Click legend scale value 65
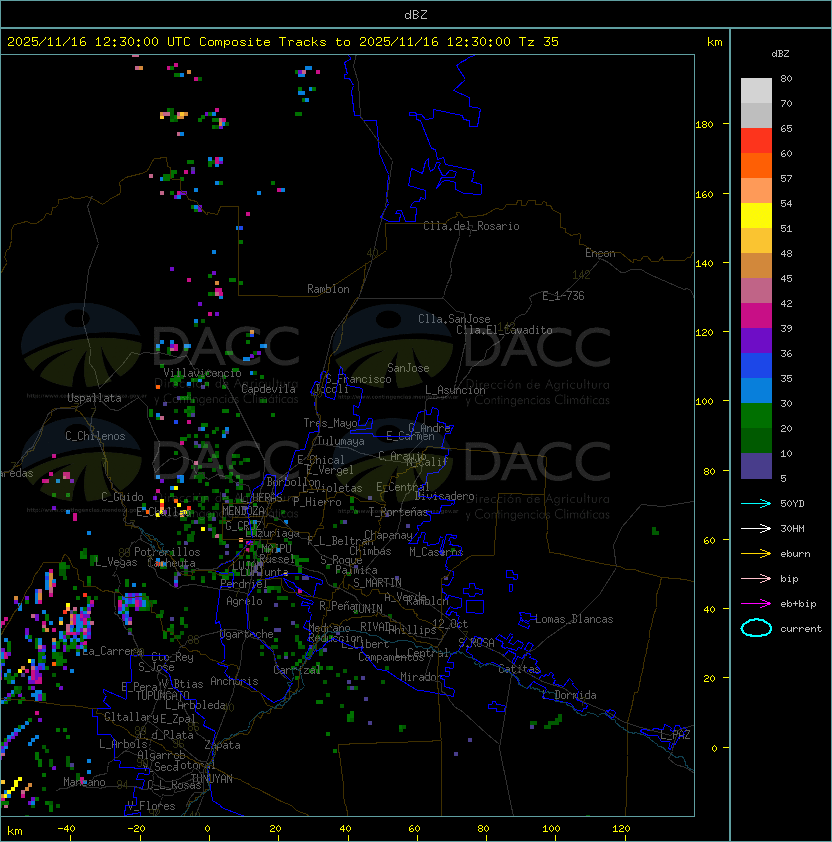This screenshot has height=842, width=832. [786, 129]
